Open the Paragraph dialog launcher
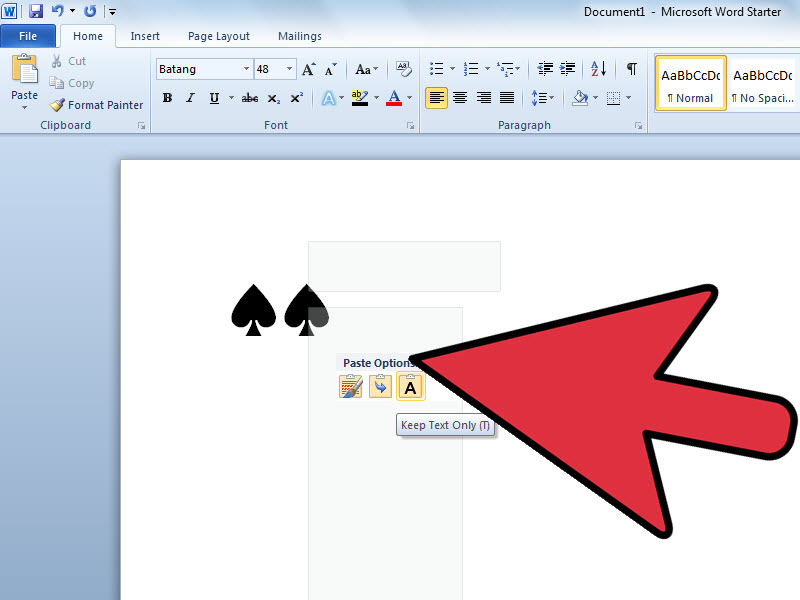 pyautogui.click(x=638, y=126)
